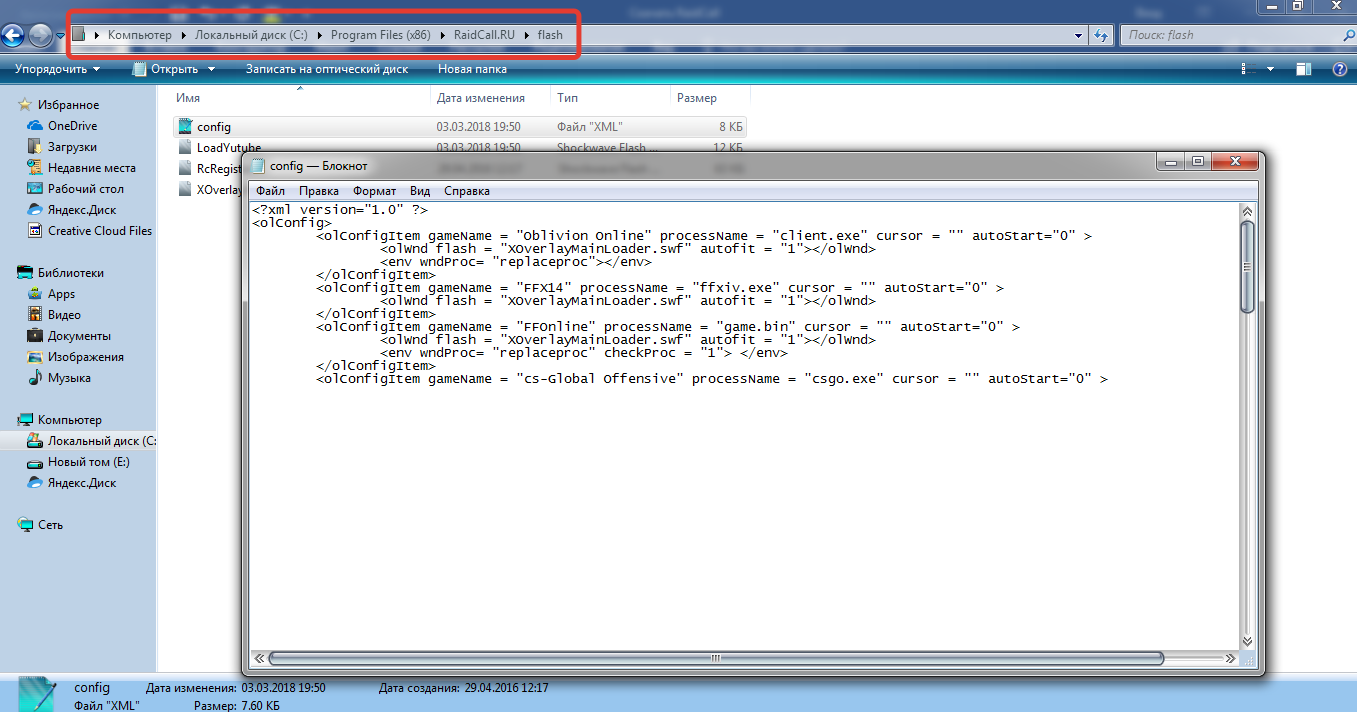Select the config XML file in the list
The image size is (1357, 712).
214,127
